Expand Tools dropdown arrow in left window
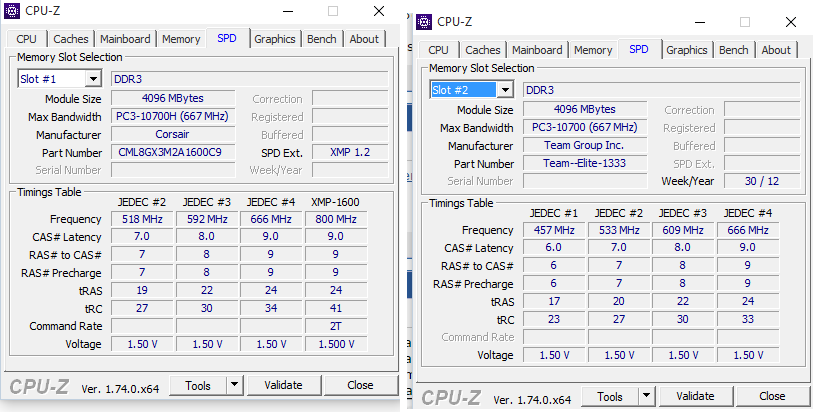813x412 pixels. coord(234,385)
